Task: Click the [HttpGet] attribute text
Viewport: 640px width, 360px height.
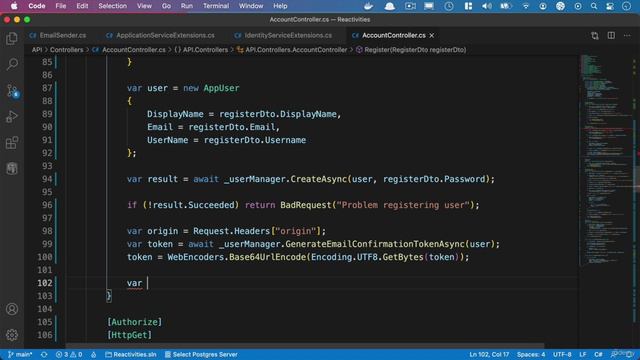Action: 129,335
